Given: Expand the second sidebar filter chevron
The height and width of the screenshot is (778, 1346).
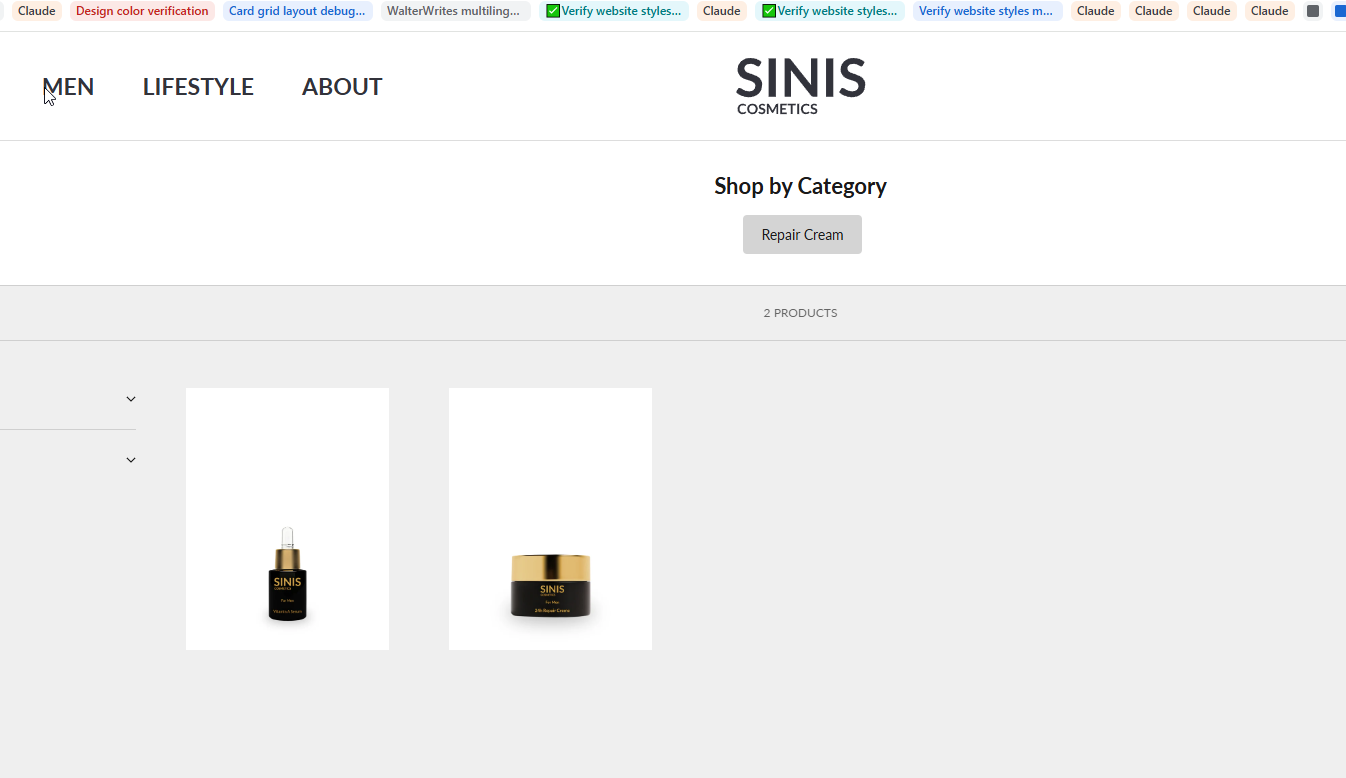Looking at the screenshot, I should [x=130, y=460].
